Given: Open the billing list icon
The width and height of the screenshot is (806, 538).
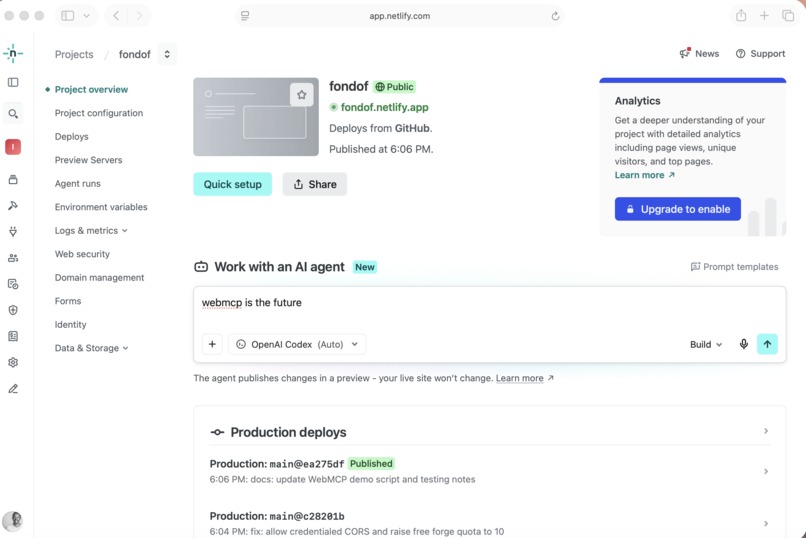Looking at the screenshot, I should coord(13,336).
